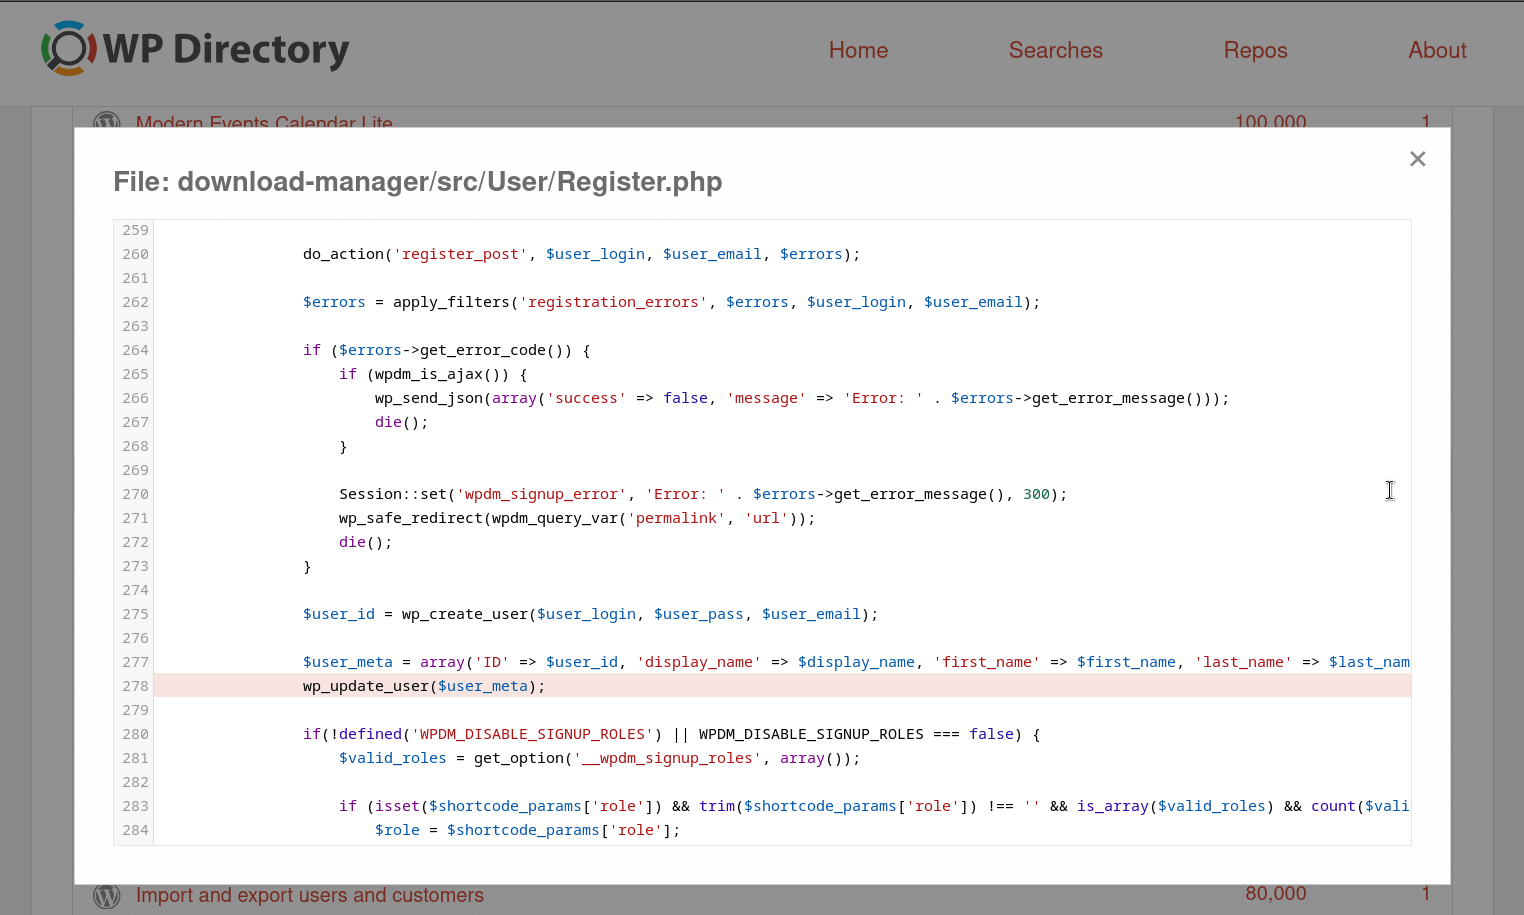Open Import and export users and customers link
The width and height of the screenshot is (1524, 915).
[x=310, y=896]
